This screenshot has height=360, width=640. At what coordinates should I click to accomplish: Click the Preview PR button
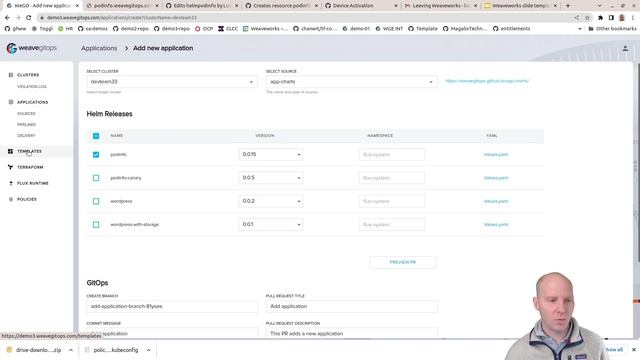pos(403,262)
